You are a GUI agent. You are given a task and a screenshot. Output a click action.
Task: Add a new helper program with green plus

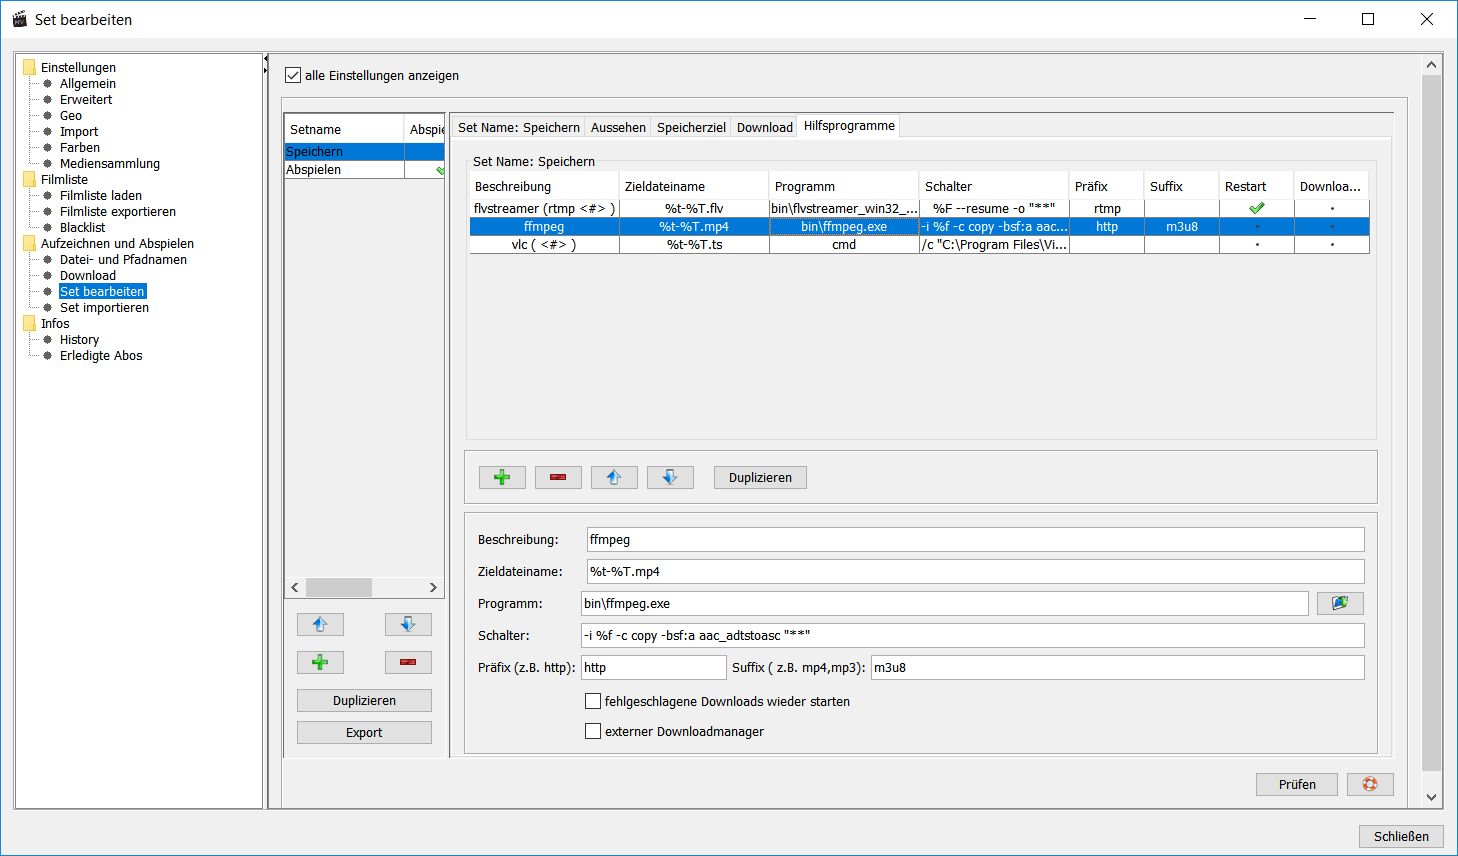[502, 477]
